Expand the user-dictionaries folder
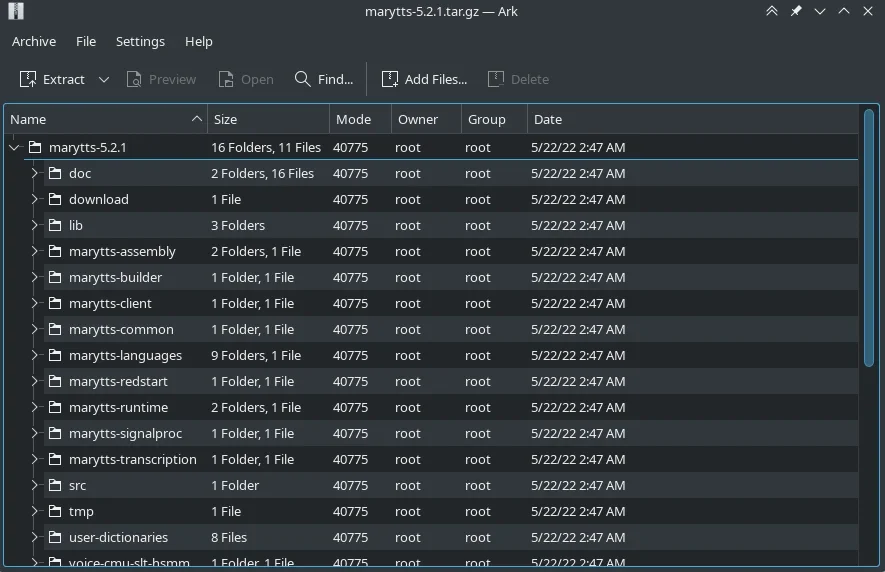Image resolution: width=885 pixels, height=572 pixels. (34, 537)
